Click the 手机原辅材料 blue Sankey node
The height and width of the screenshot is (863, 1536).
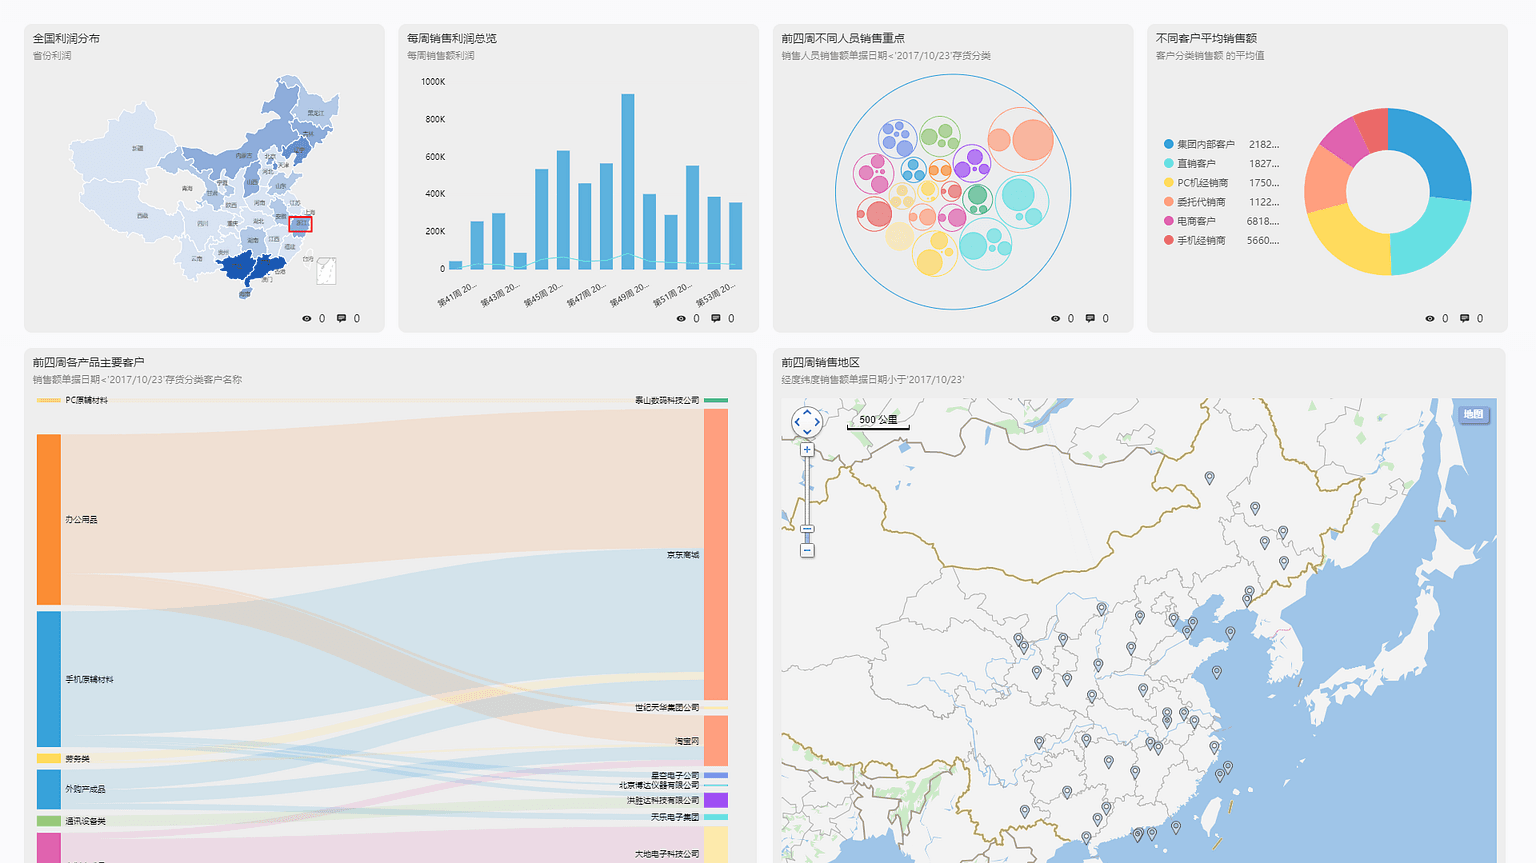49,679
